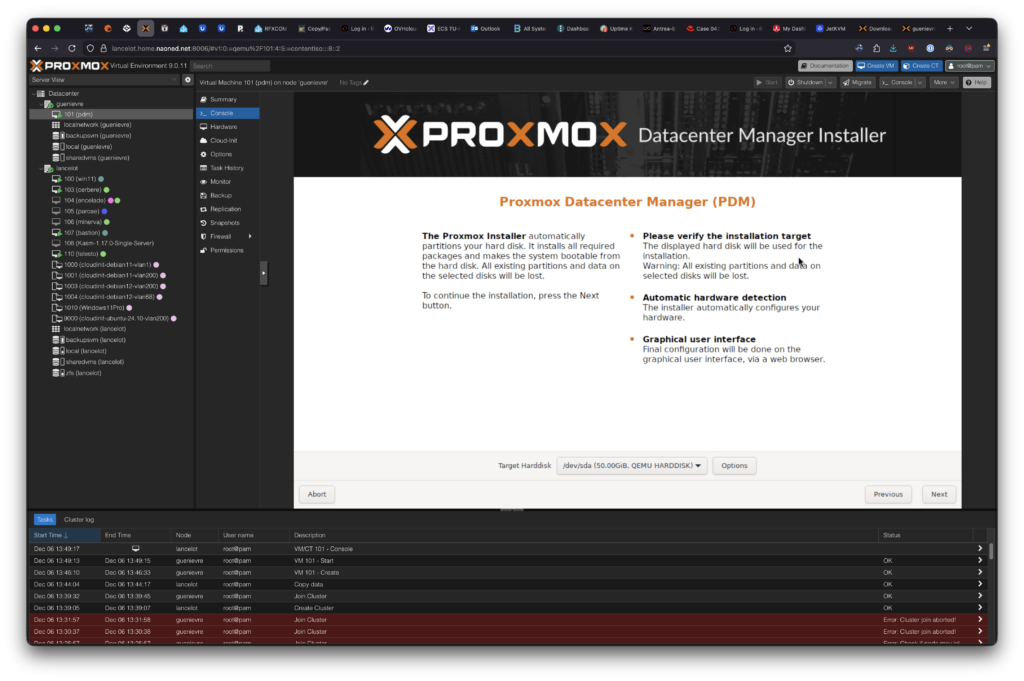Open the Hardware section of VM 101

[223, 127]
